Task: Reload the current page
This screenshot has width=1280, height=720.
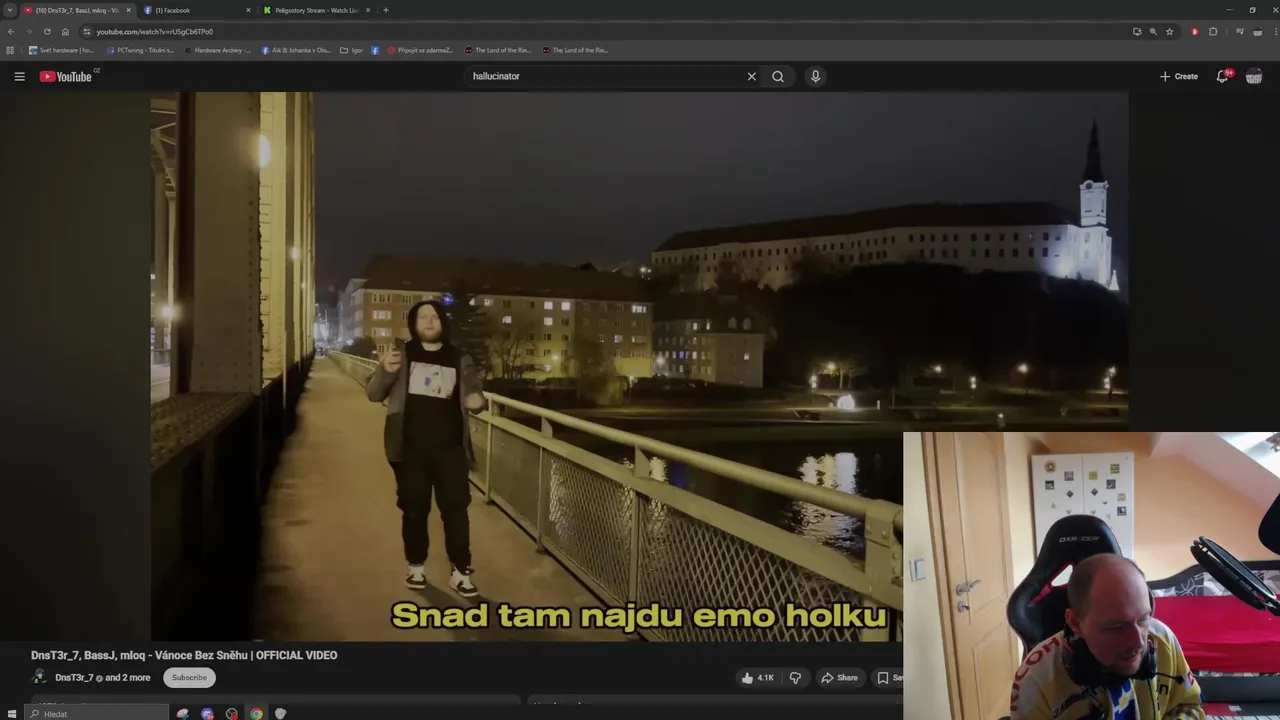Action: 47,32
